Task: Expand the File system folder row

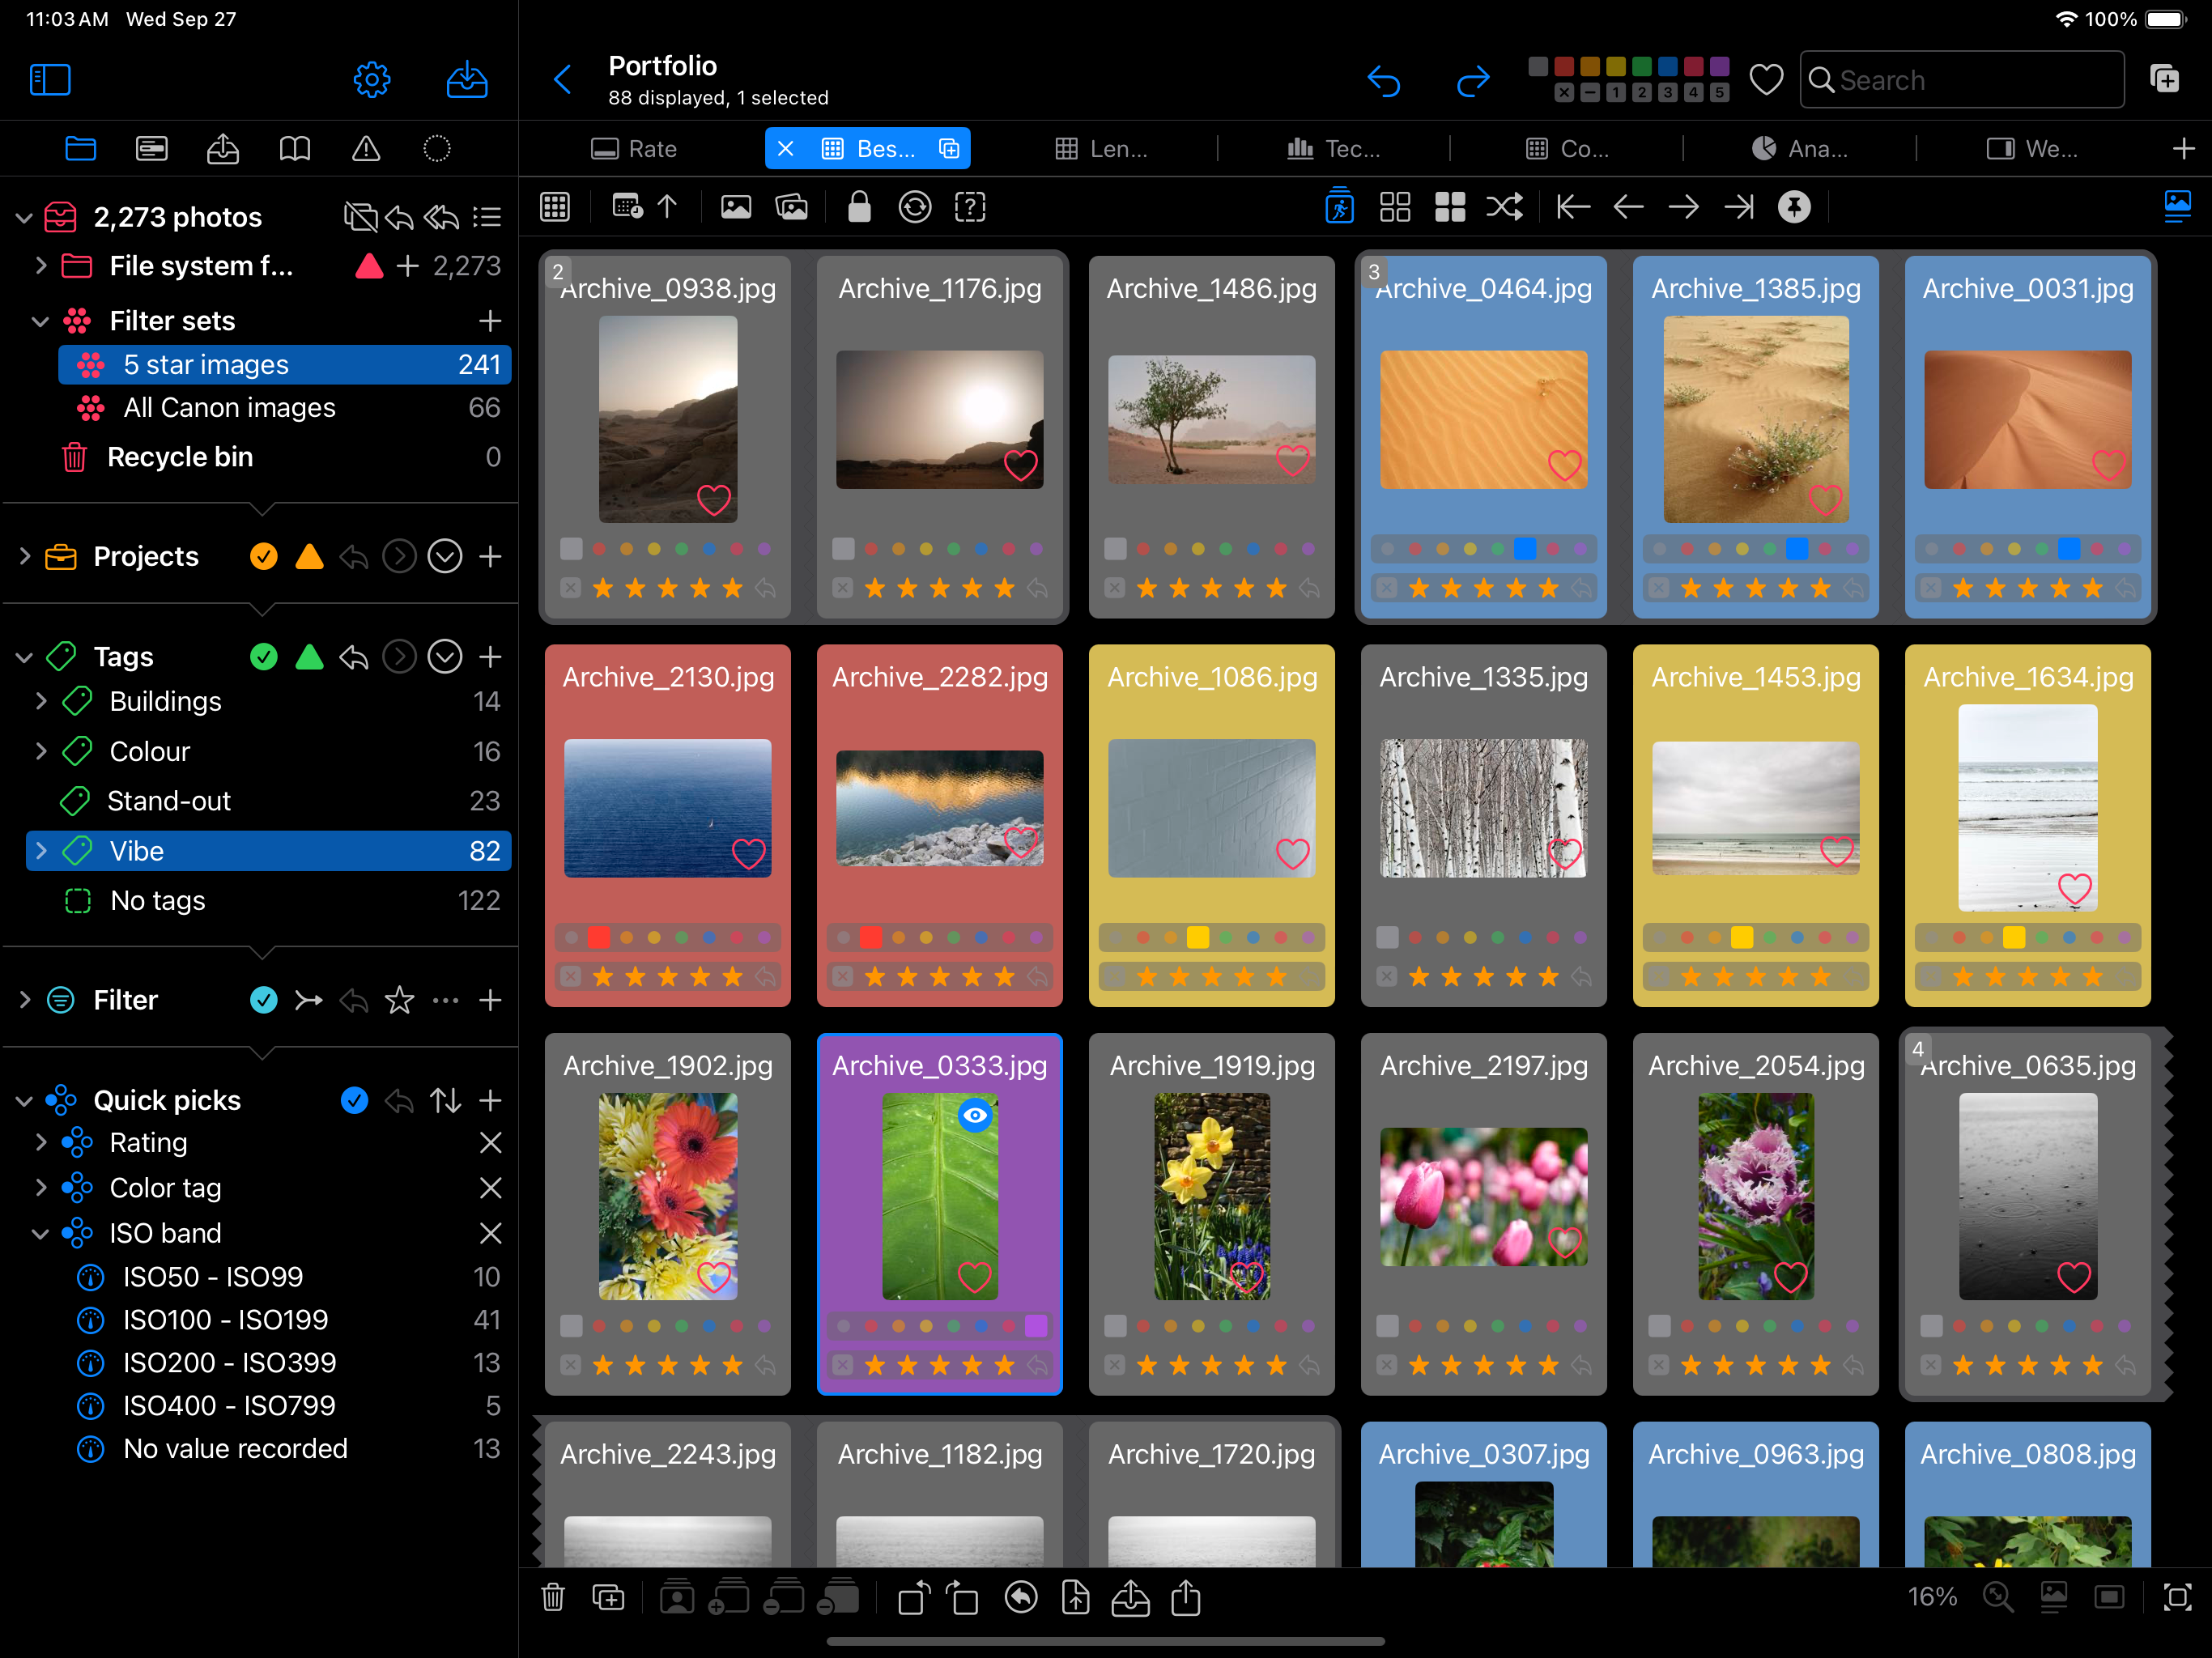Action: (41, 265)
